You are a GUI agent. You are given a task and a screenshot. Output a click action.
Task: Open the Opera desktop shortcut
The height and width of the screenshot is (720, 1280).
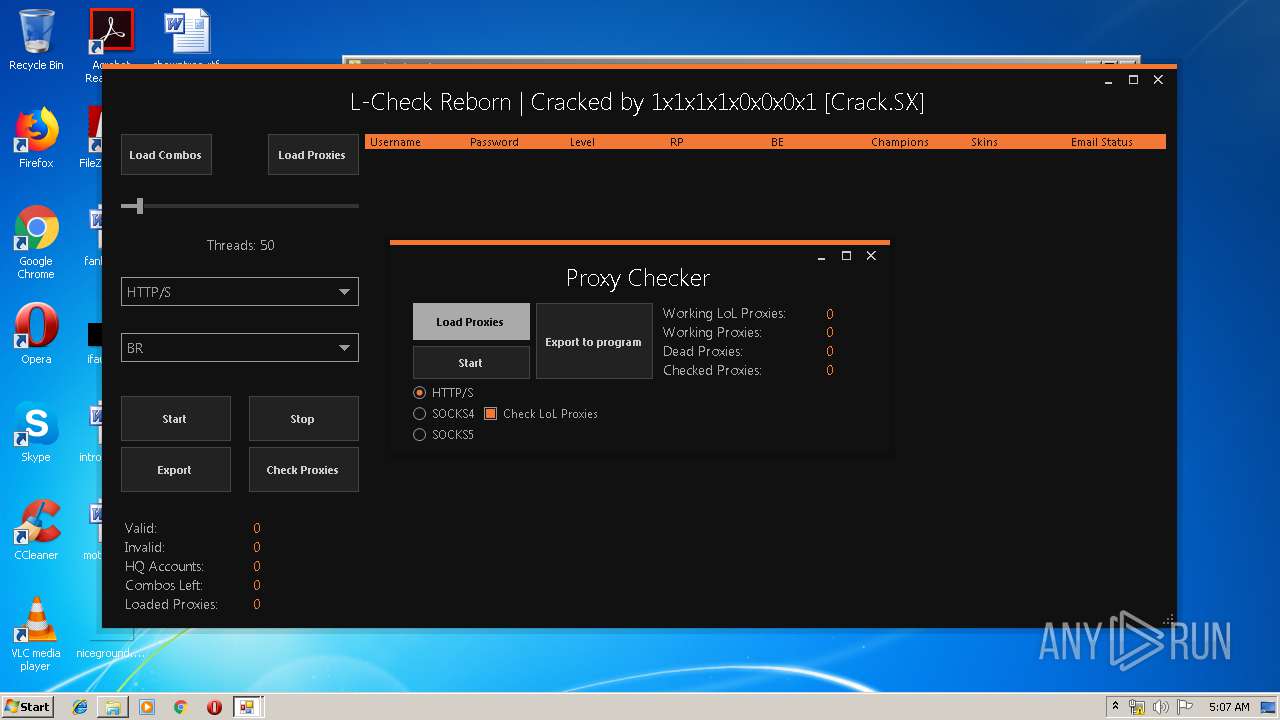tap(36, 333)
